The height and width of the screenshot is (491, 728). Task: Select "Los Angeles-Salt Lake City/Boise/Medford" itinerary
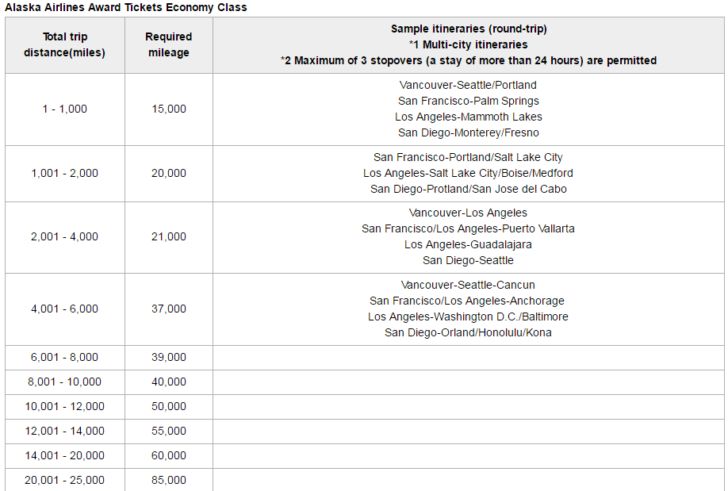[x=468, y=173]
